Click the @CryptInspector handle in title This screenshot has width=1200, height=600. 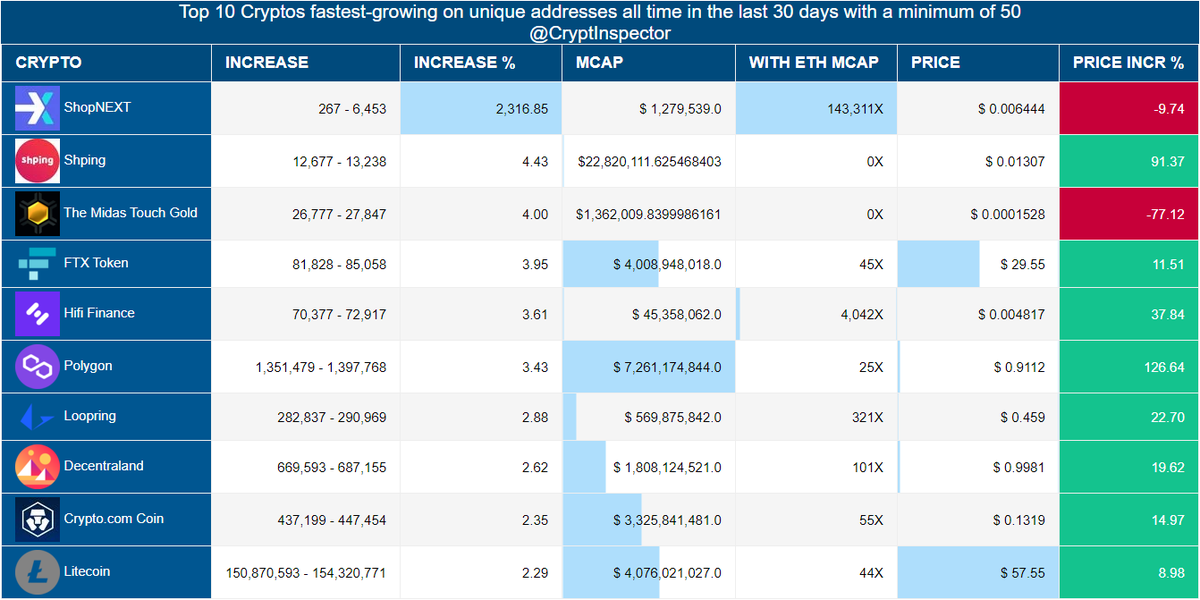tap(600, 33)
